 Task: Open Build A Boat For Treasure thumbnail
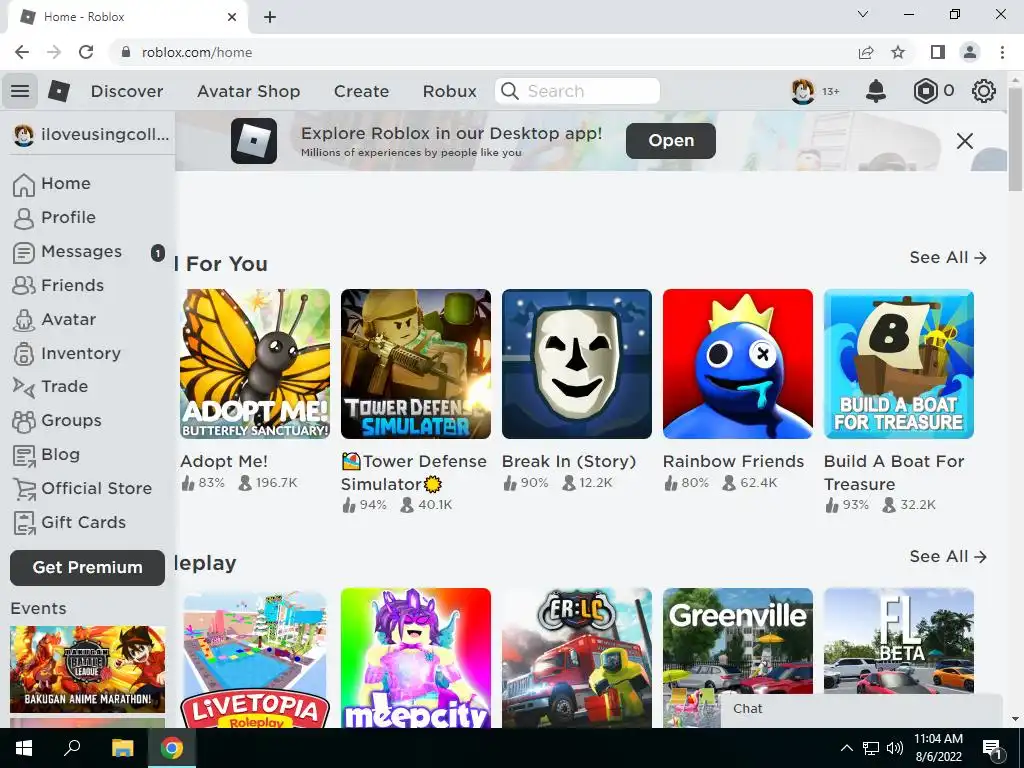(899, 364)
